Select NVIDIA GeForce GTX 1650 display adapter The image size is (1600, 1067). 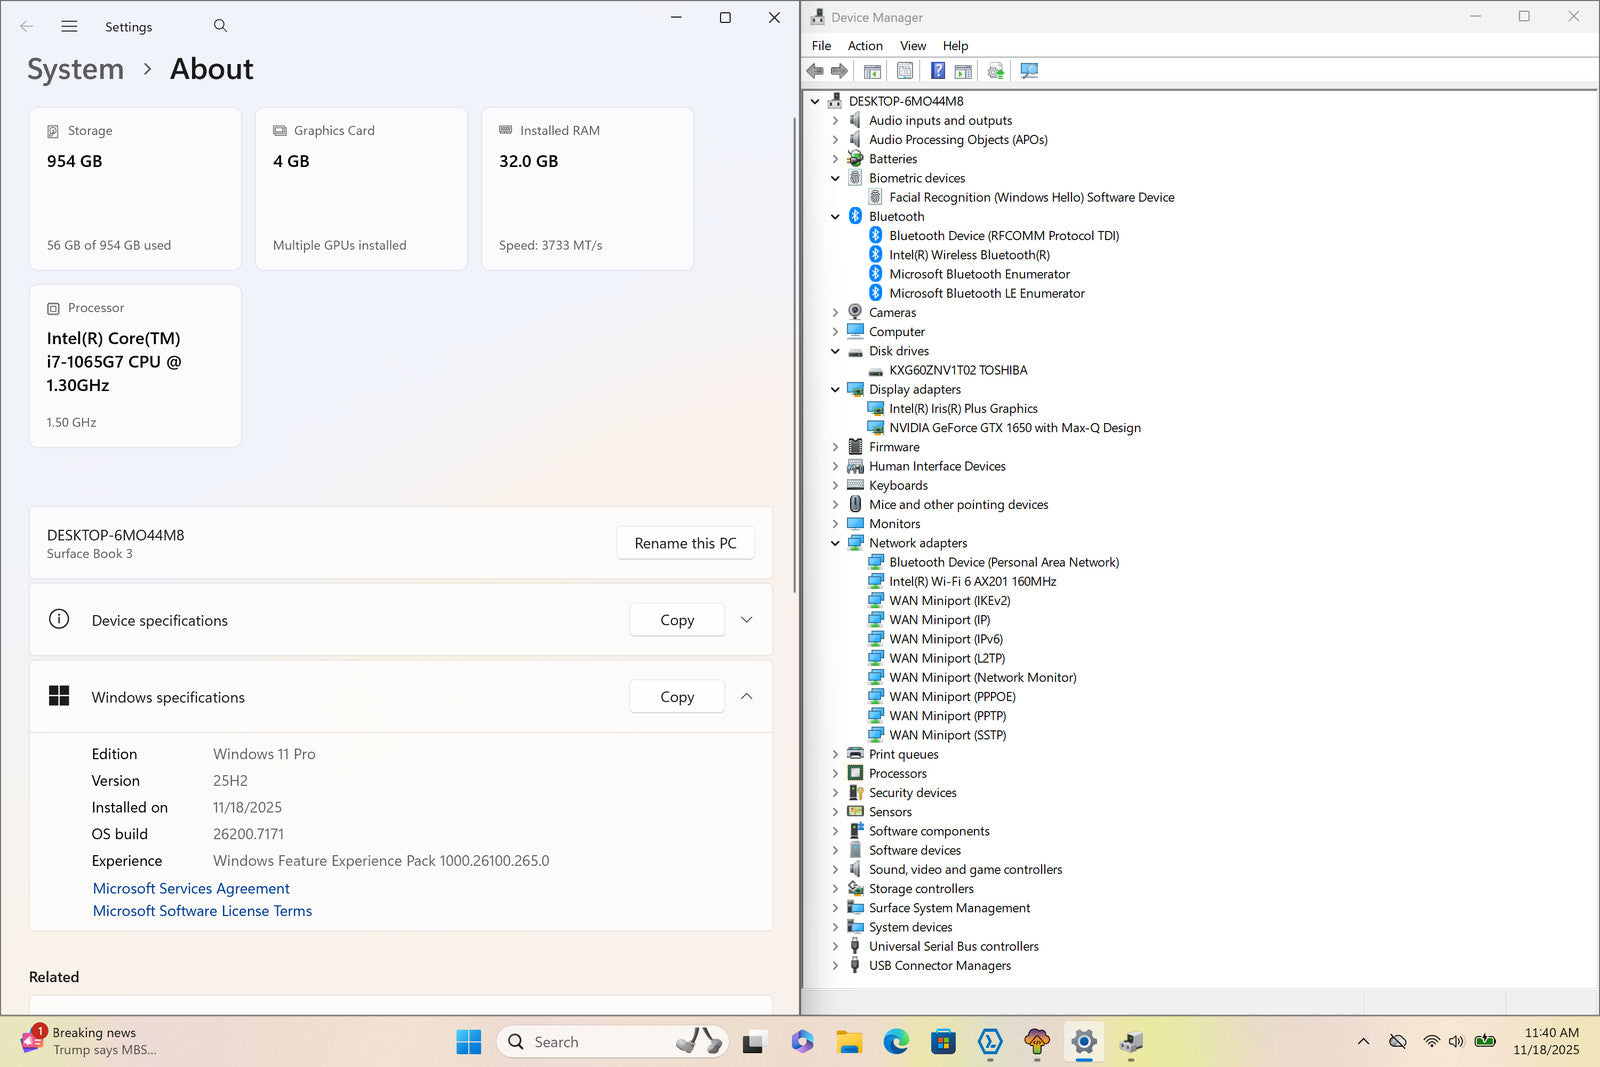(1014, 428)
